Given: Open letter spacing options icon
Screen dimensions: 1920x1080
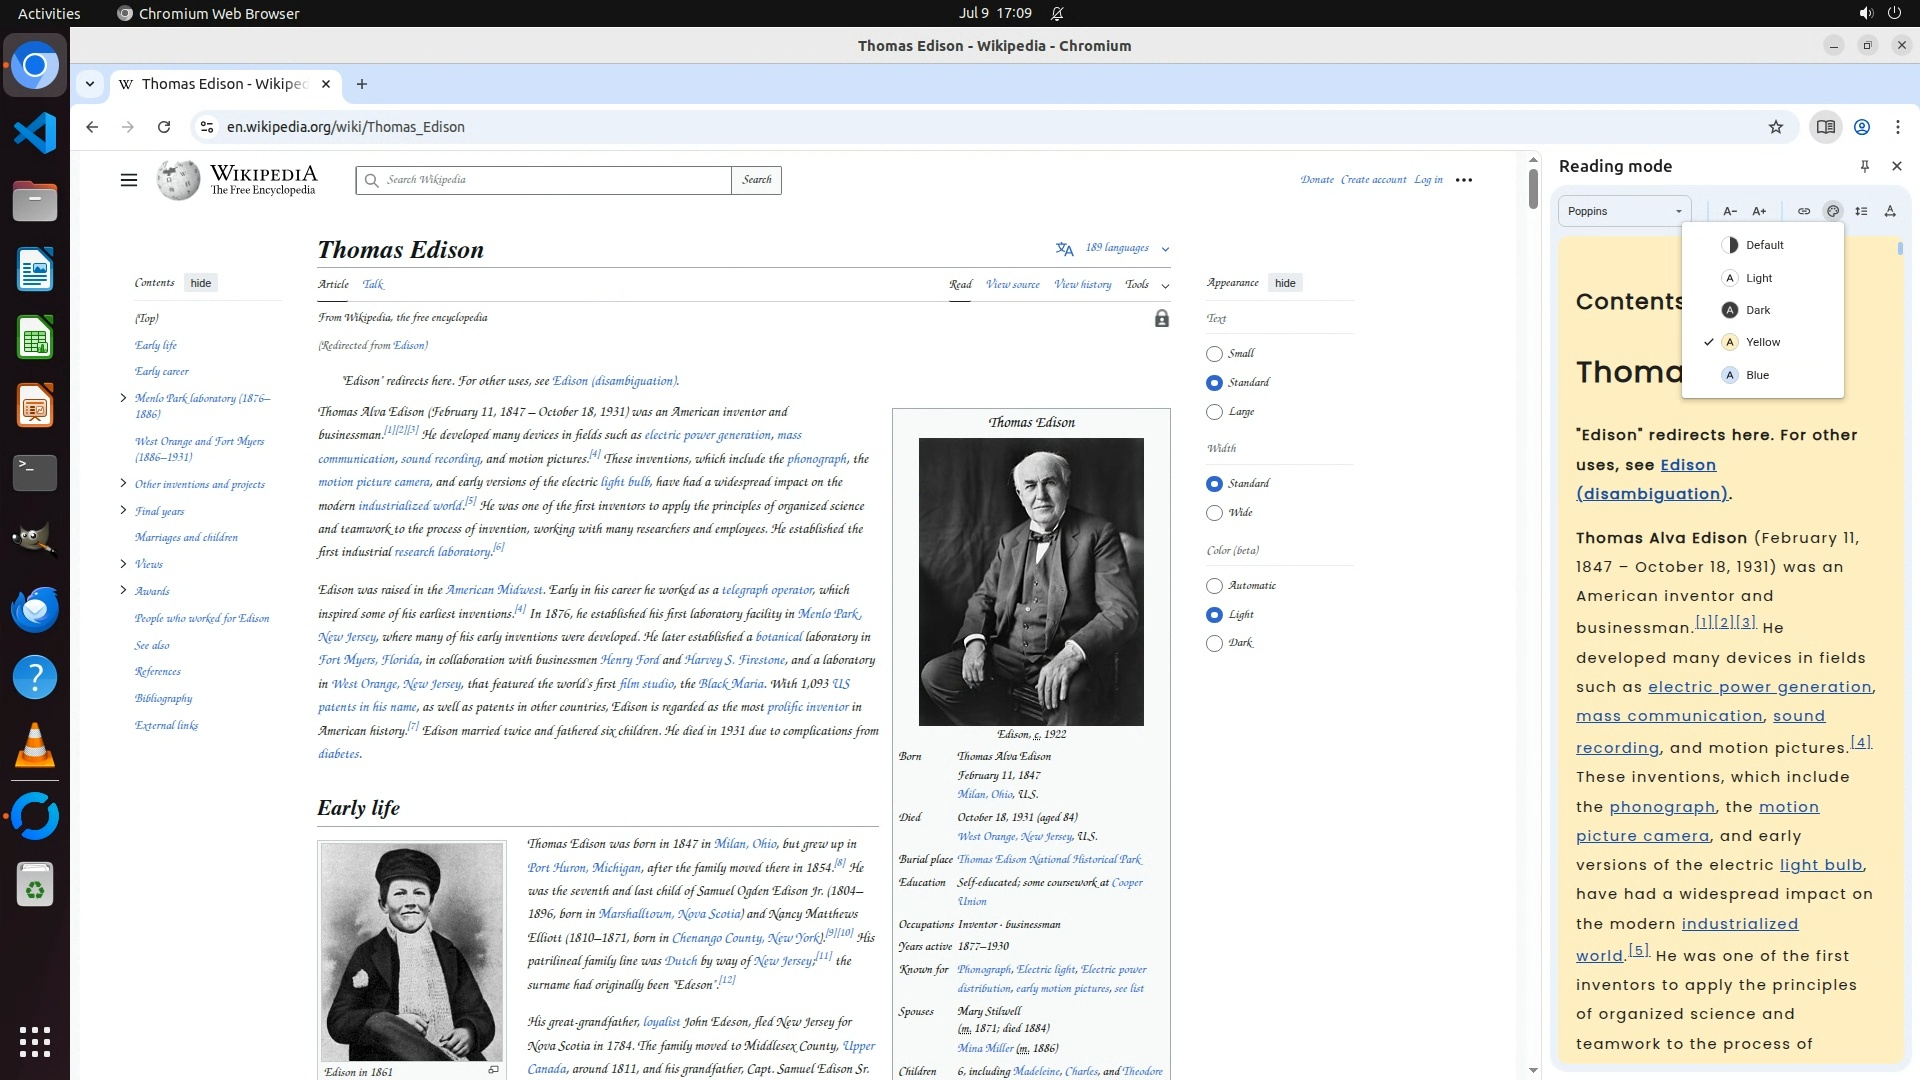Looking at the screenshot, I should [x=1890, y=211].
